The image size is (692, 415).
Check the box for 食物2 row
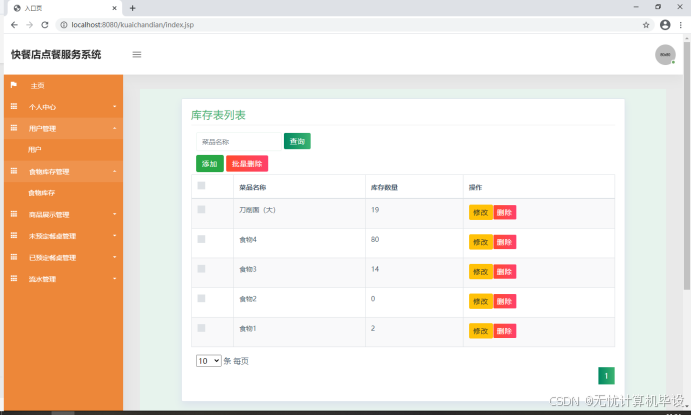[201, 298]
